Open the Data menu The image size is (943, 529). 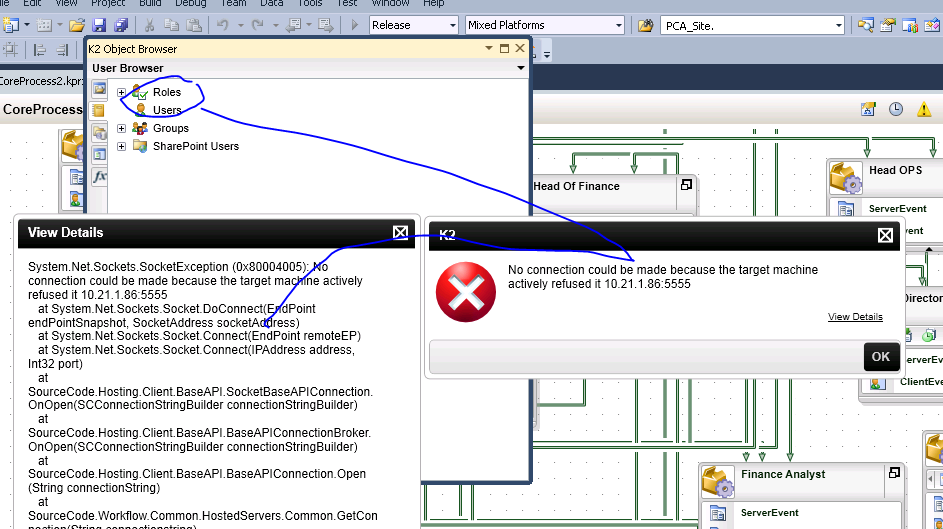pyautogui.click(x=271, y=3)
